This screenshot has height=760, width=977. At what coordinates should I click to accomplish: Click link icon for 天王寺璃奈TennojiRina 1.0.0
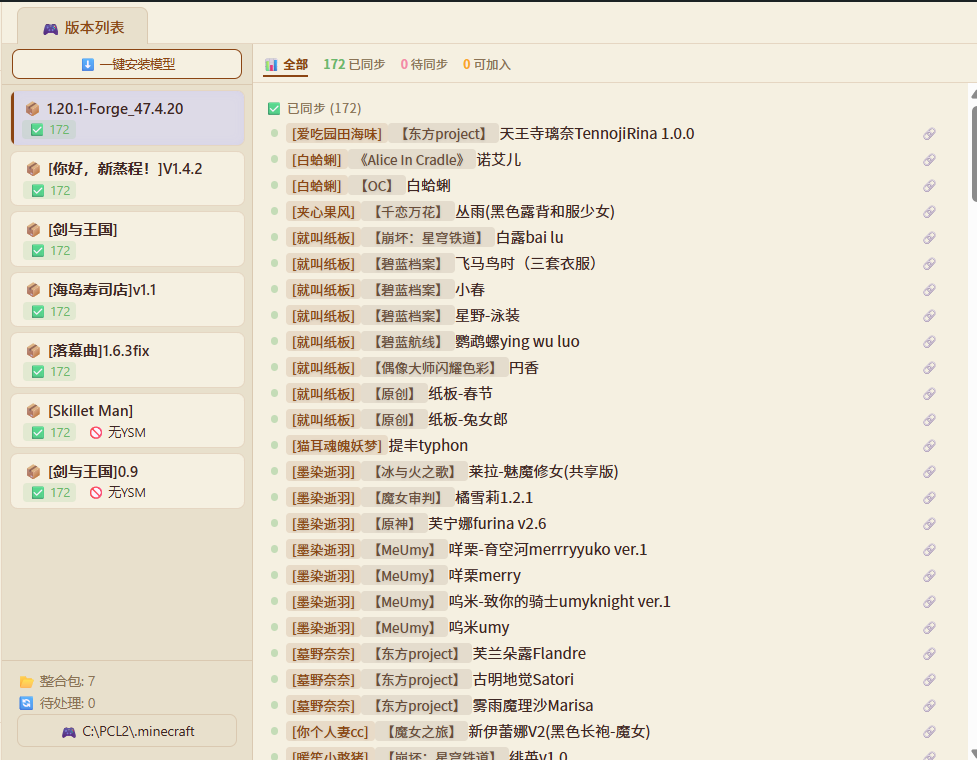[x=929, y=134]
